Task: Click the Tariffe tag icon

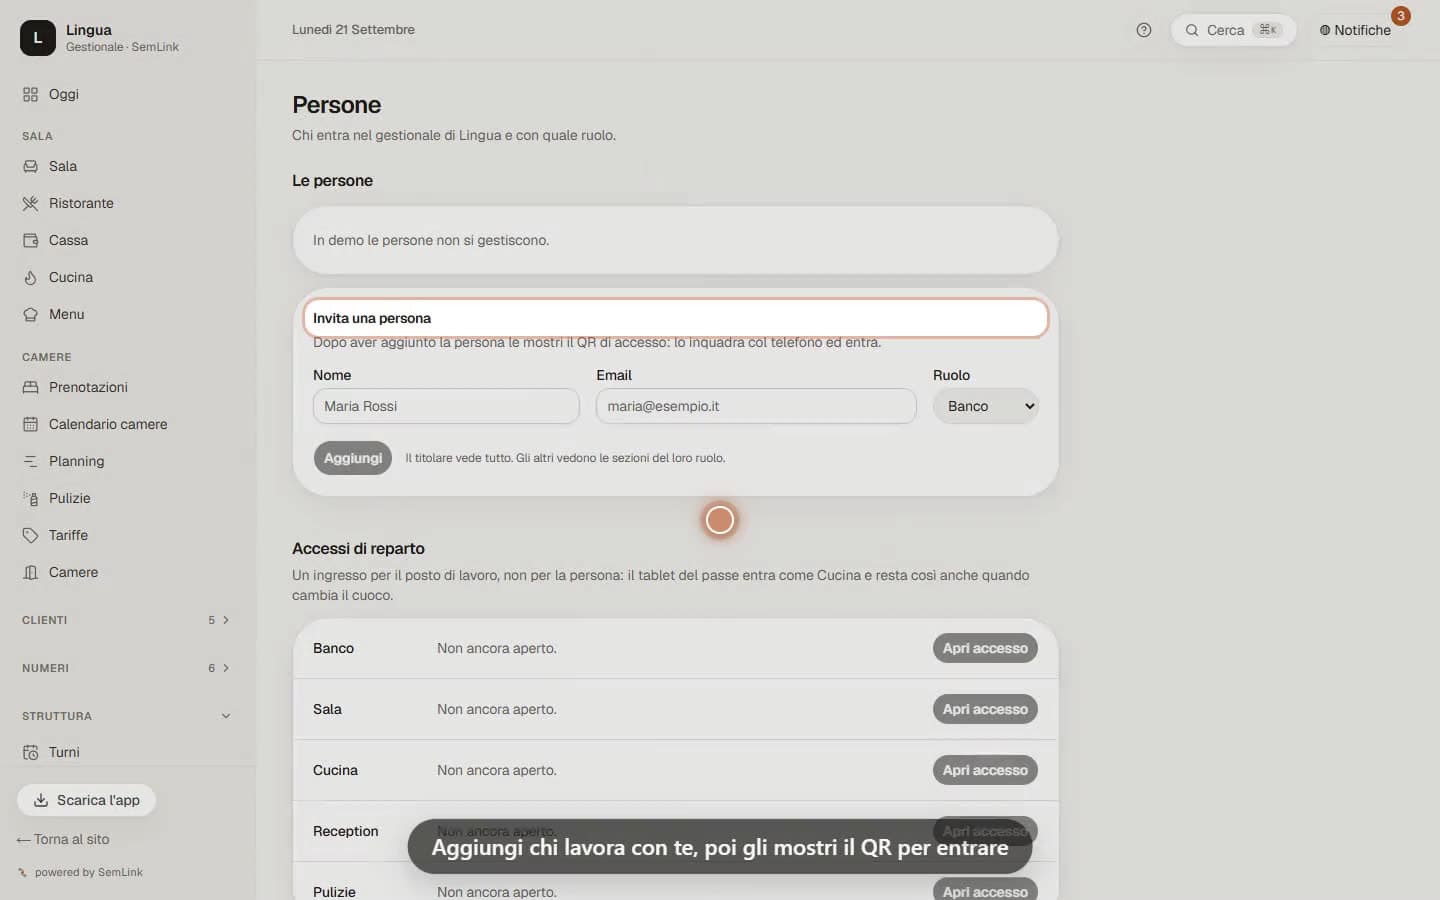Action: (30, 535)
